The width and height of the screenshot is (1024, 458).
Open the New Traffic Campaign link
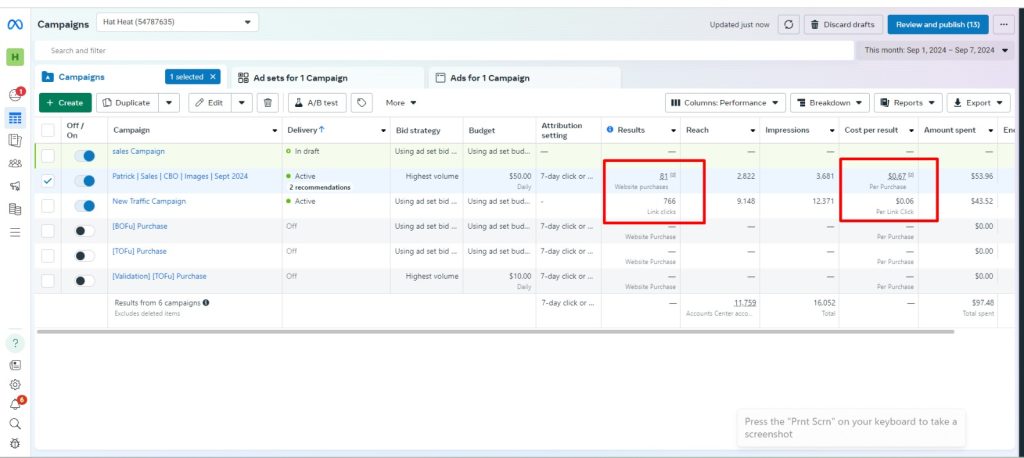(x=149, y=201)
